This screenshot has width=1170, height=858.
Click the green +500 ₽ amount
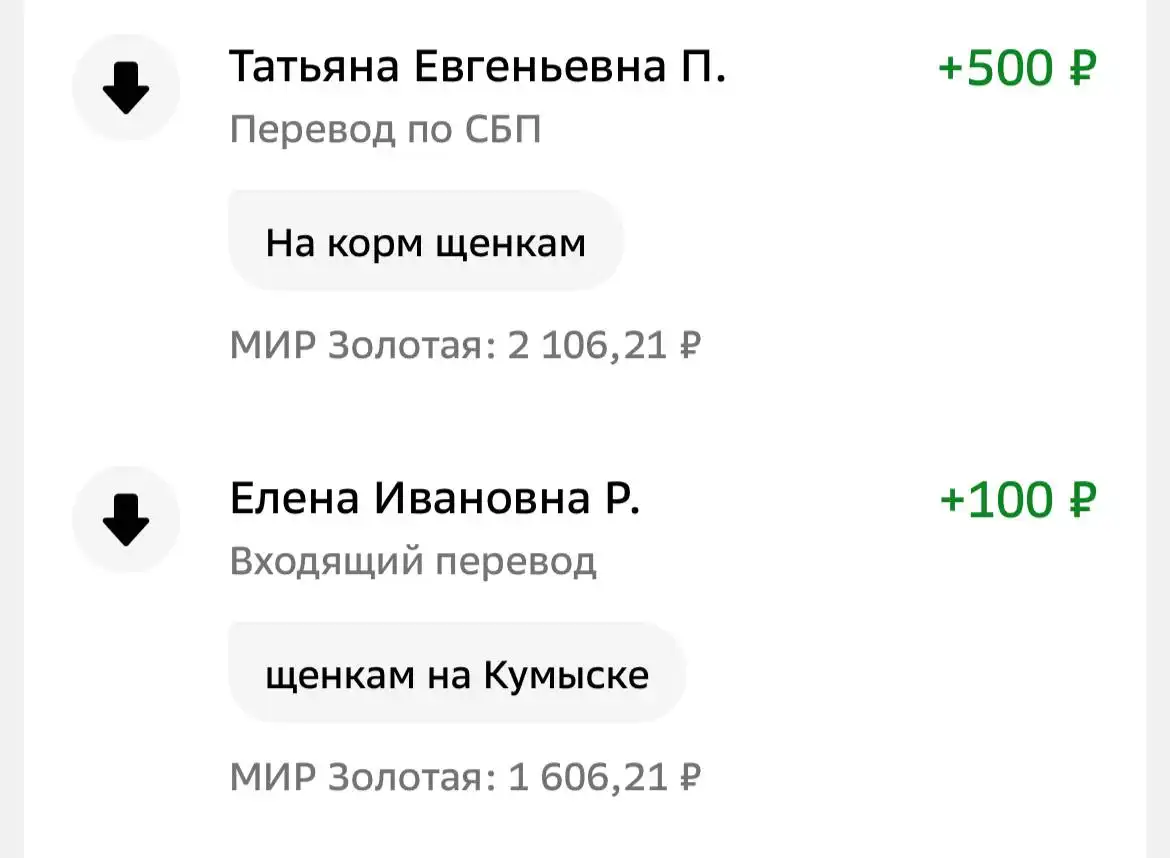tap(1016, 69)
